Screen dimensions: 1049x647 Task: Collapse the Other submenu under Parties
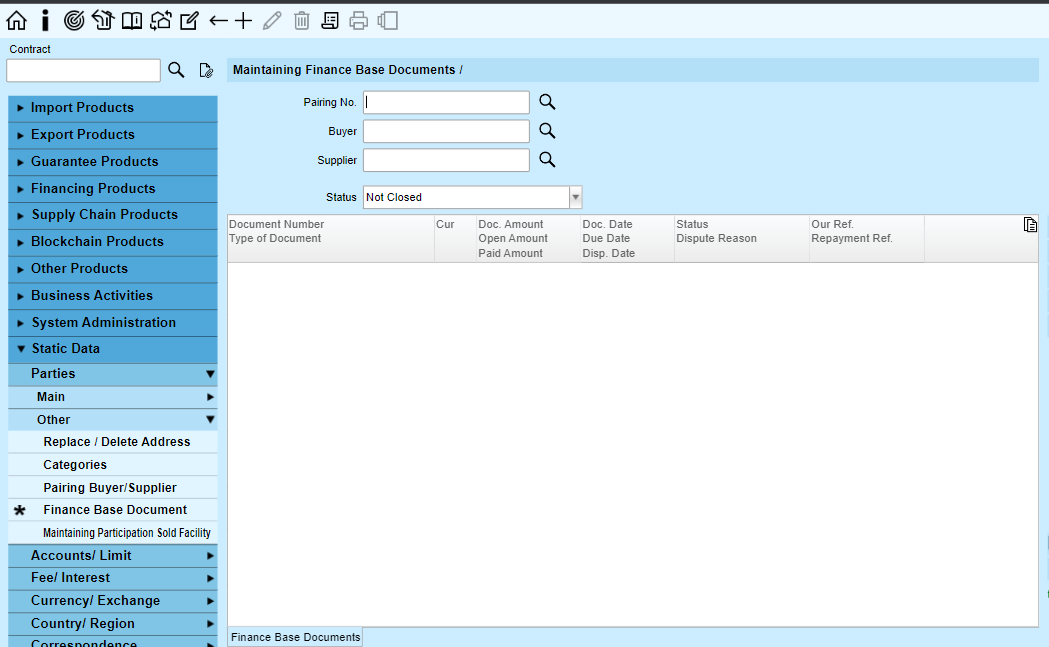113,420
